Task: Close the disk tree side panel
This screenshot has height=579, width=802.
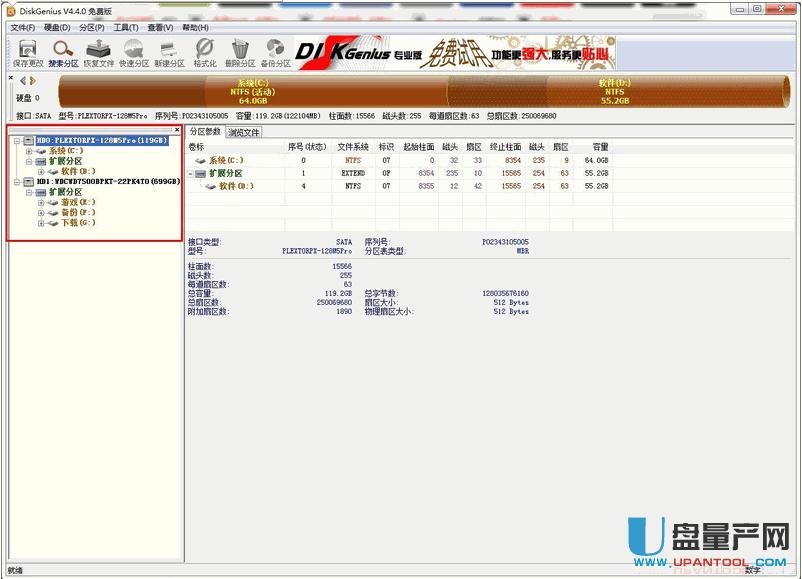Action: (x=177, y=130)
